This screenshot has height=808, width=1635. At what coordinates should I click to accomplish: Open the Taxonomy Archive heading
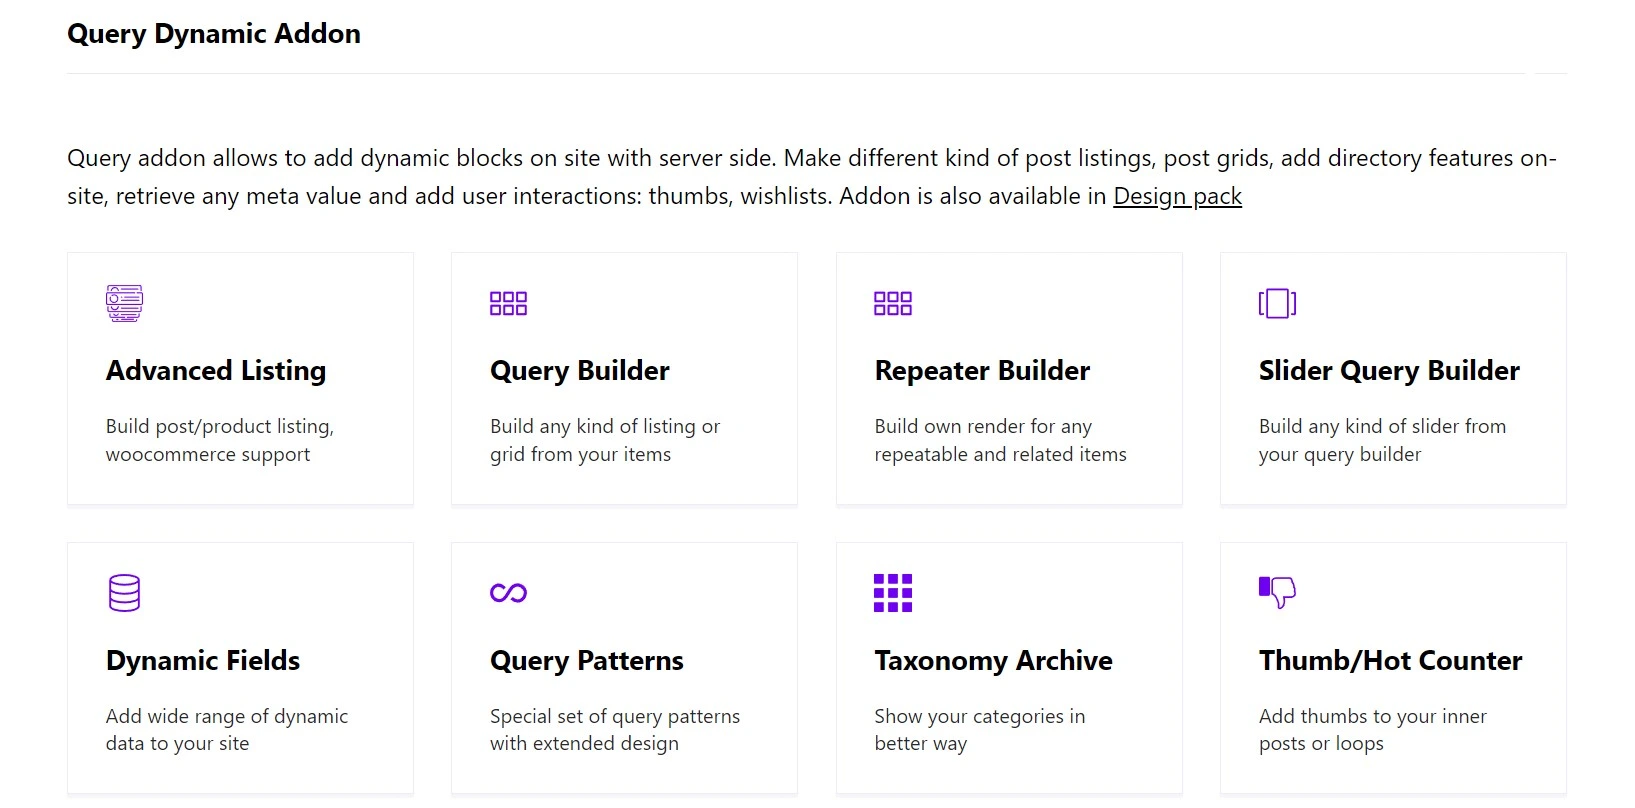click(993, 661)
